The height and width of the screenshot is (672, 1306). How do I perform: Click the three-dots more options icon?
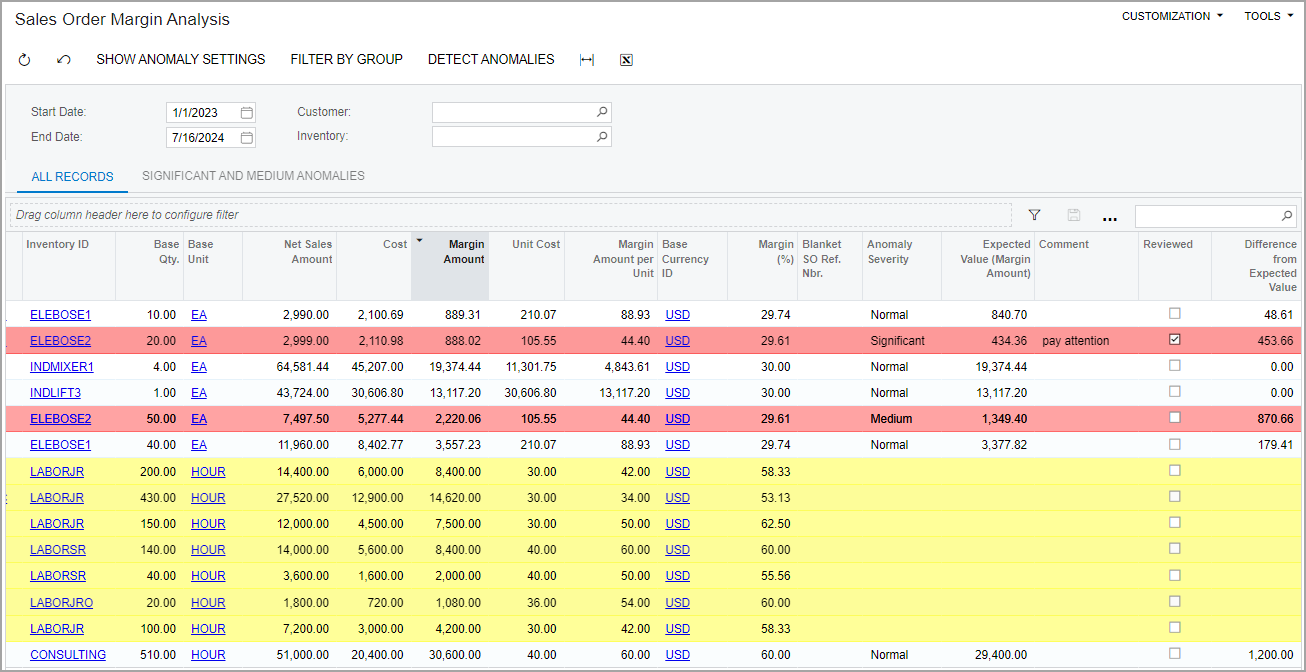pos(1109,216)
